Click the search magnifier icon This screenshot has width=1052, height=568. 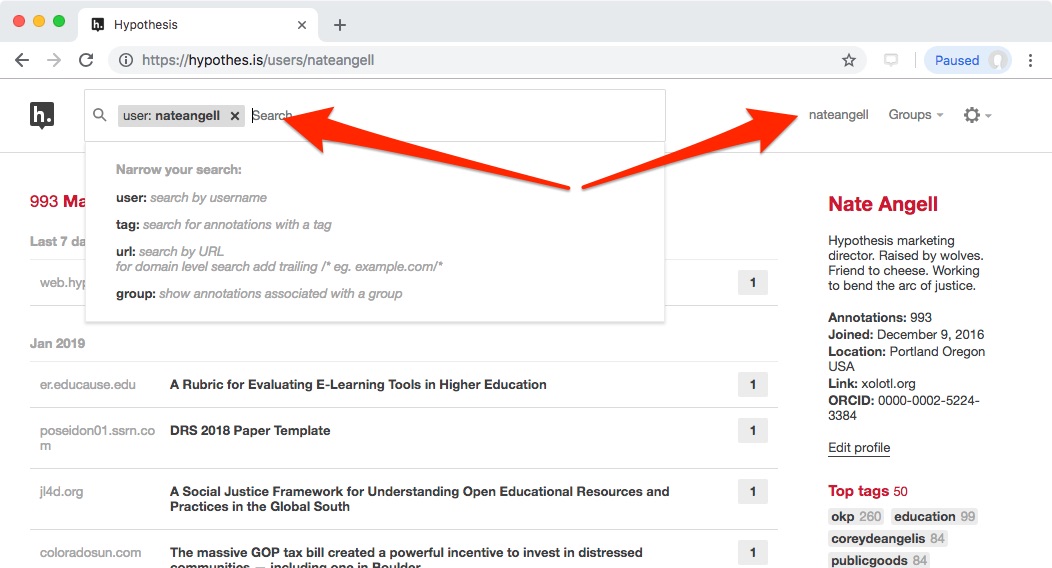click(99, 115)
